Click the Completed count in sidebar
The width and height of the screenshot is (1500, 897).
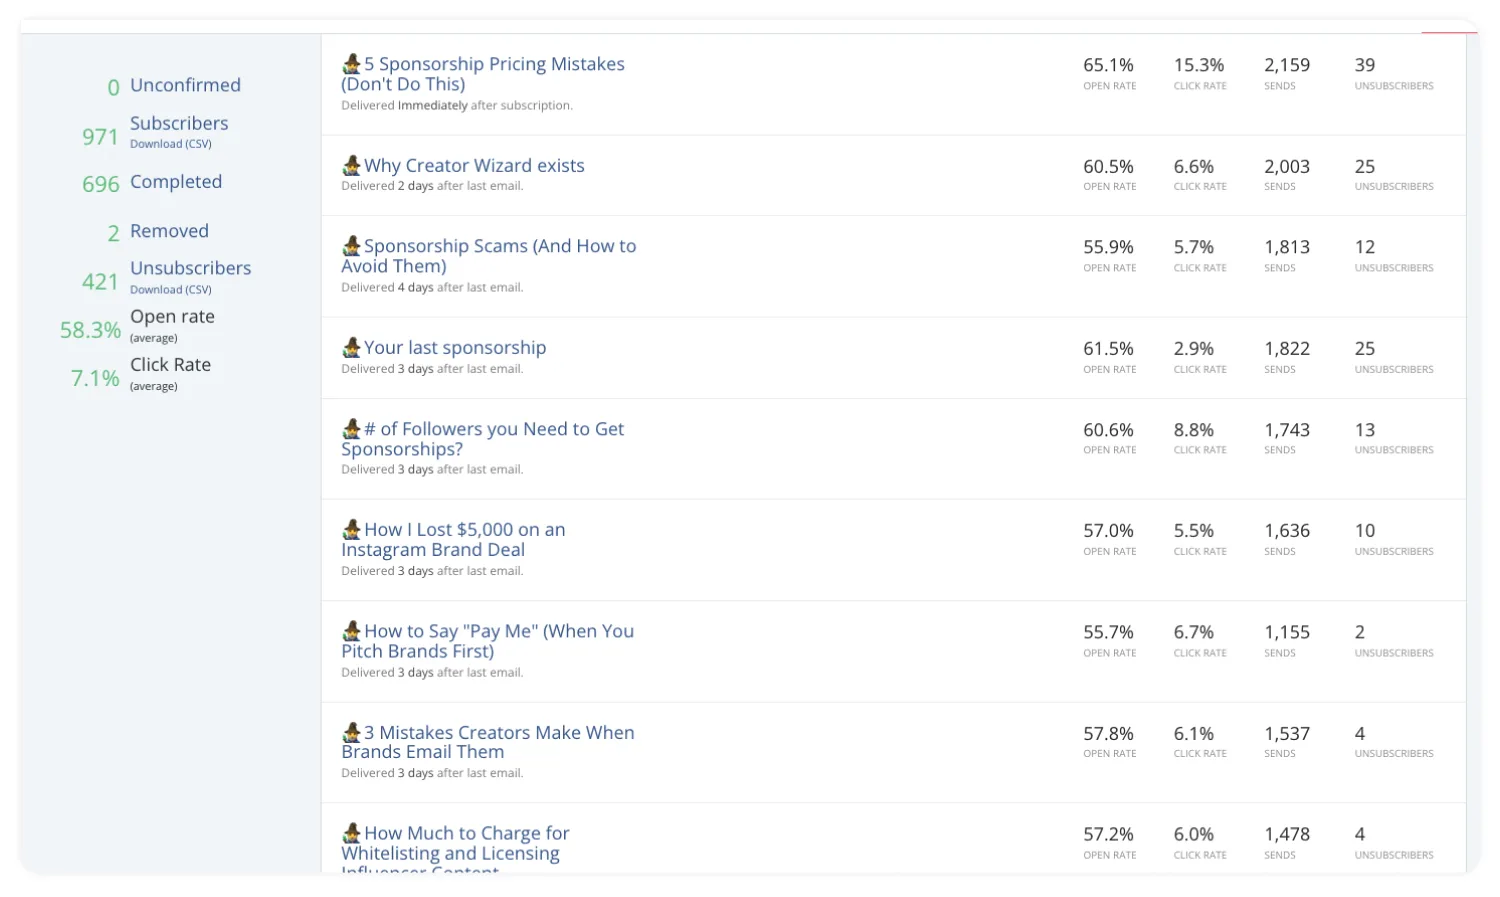(101, 184)
